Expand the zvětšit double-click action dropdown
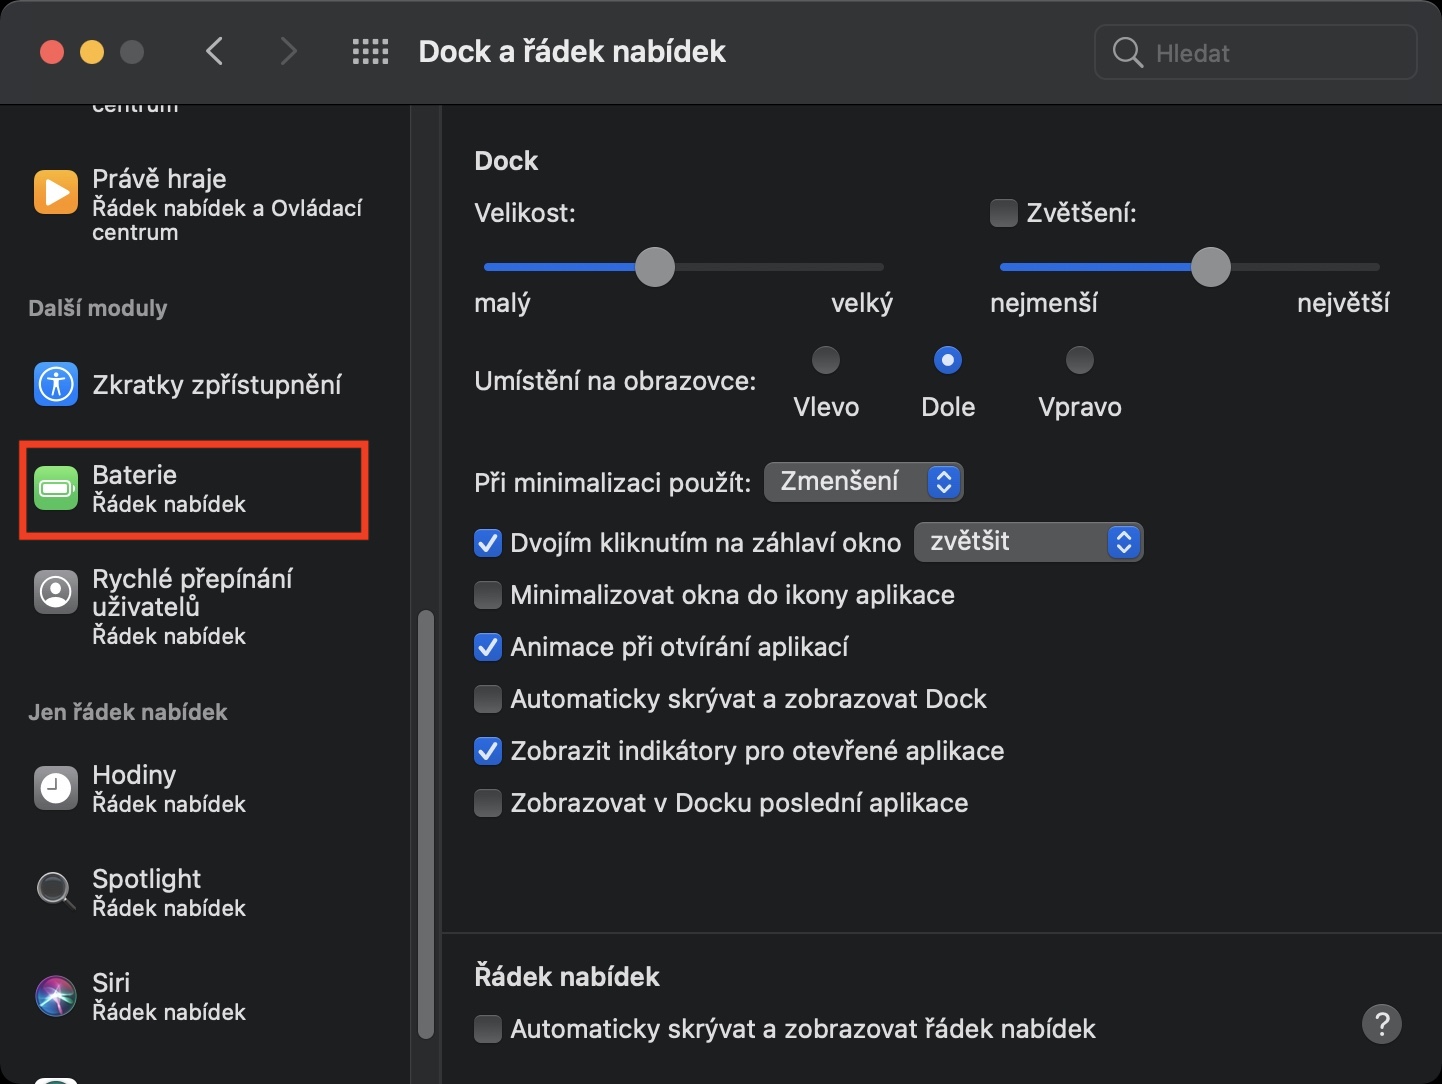 [x=1028, y=542]
